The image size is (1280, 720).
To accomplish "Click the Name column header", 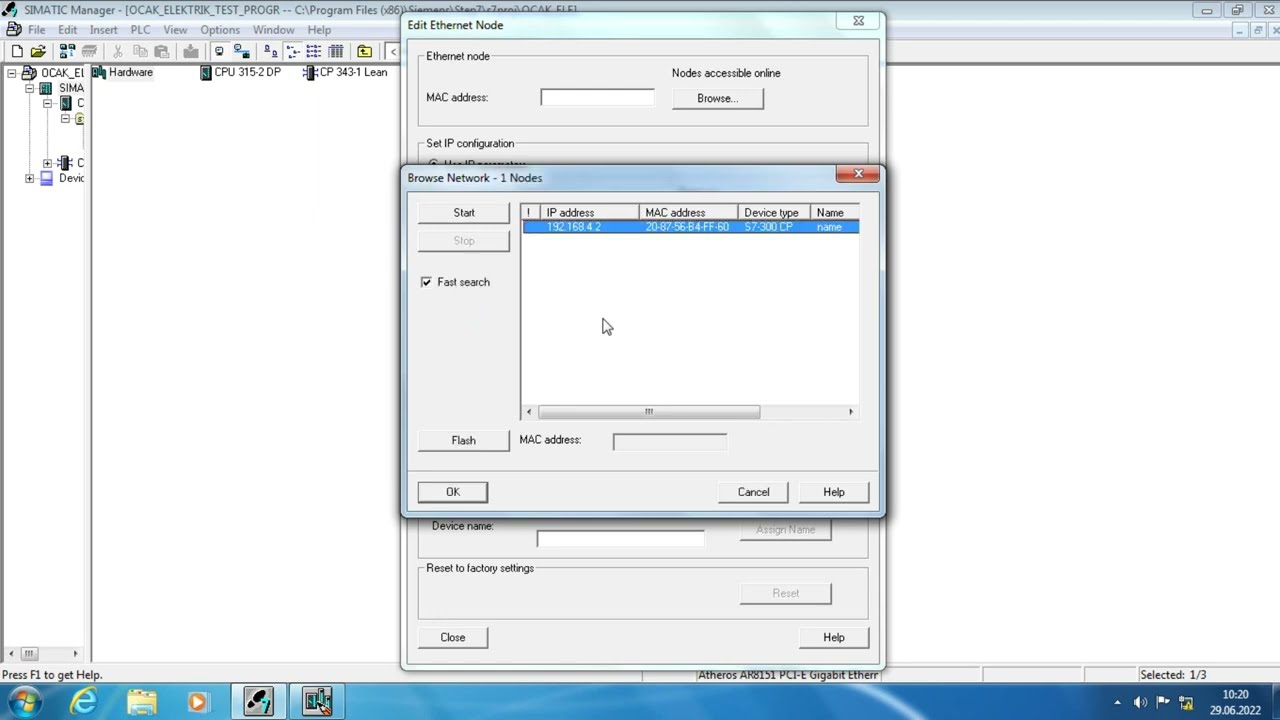I will click(834, 213).
